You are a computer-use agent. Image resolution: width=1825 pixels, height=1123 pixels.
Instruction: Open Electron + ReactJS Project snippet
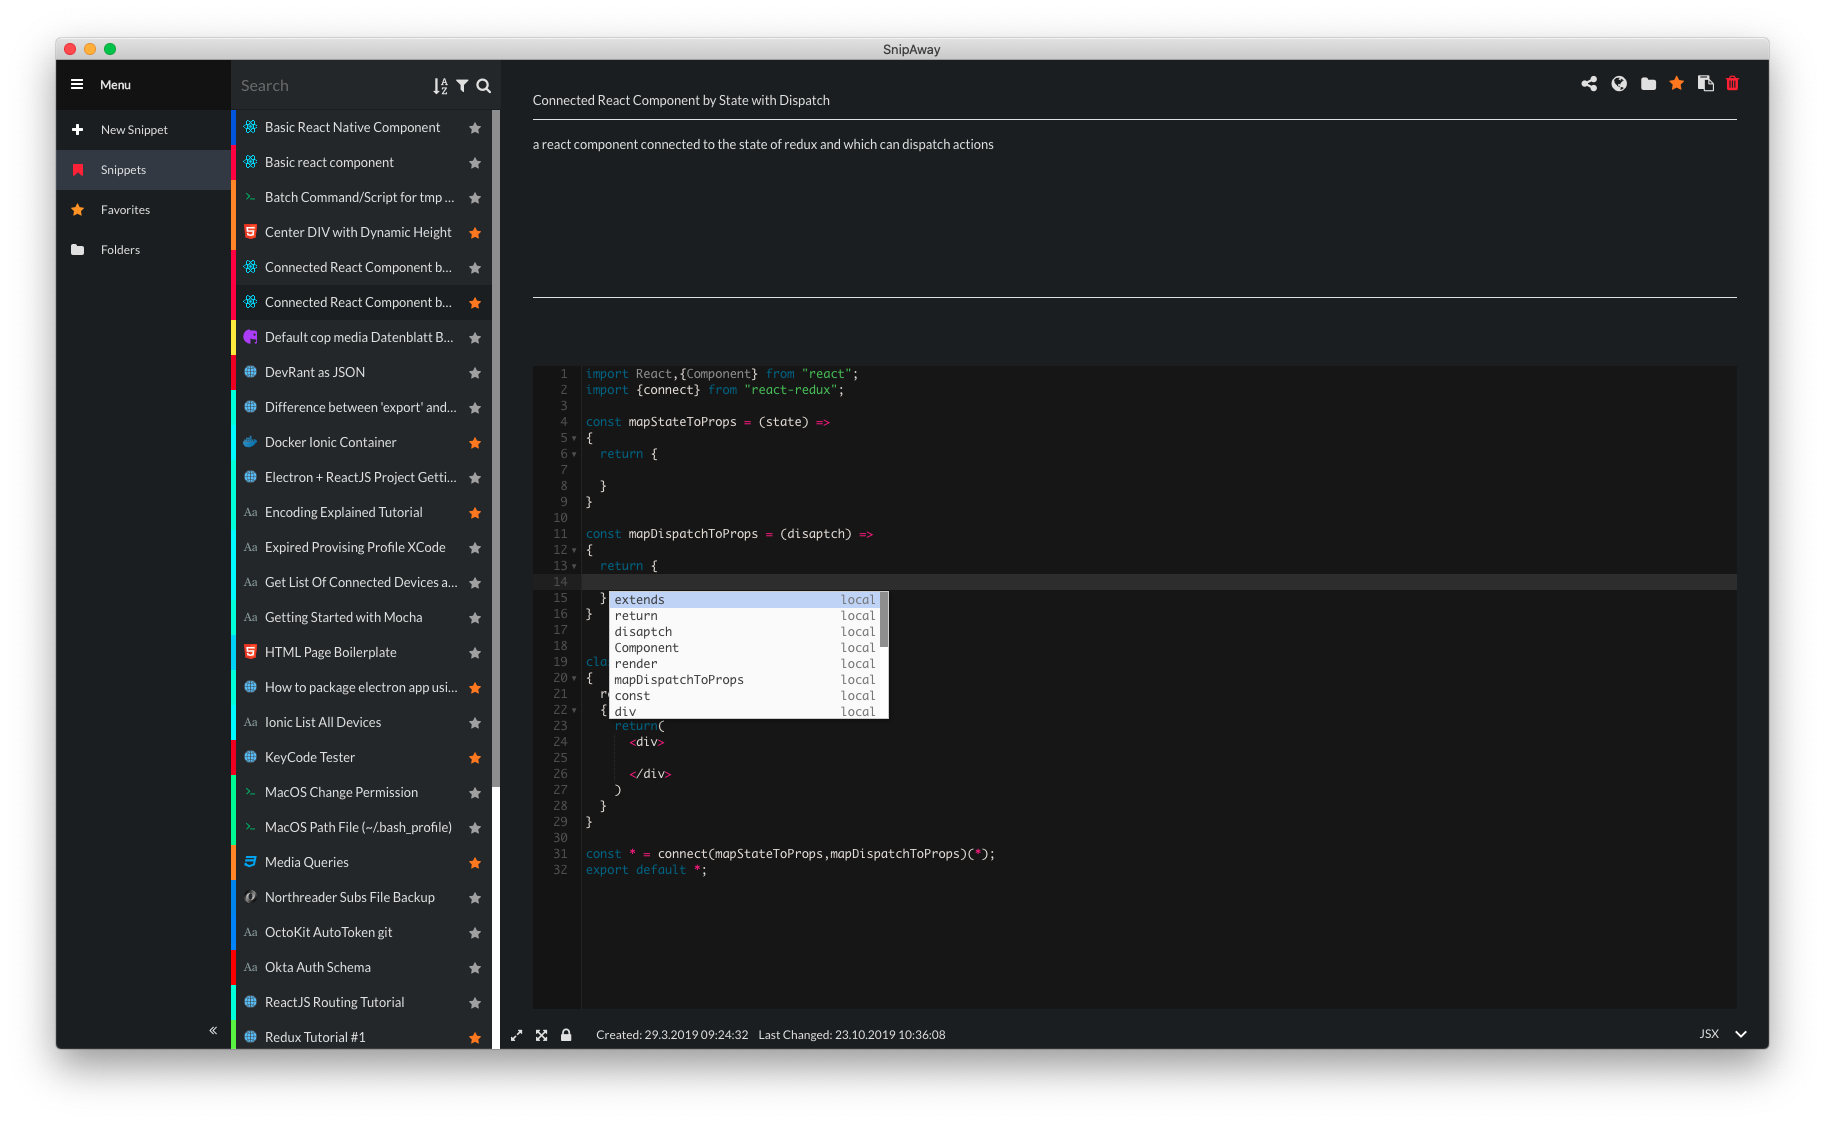[362, 478]
